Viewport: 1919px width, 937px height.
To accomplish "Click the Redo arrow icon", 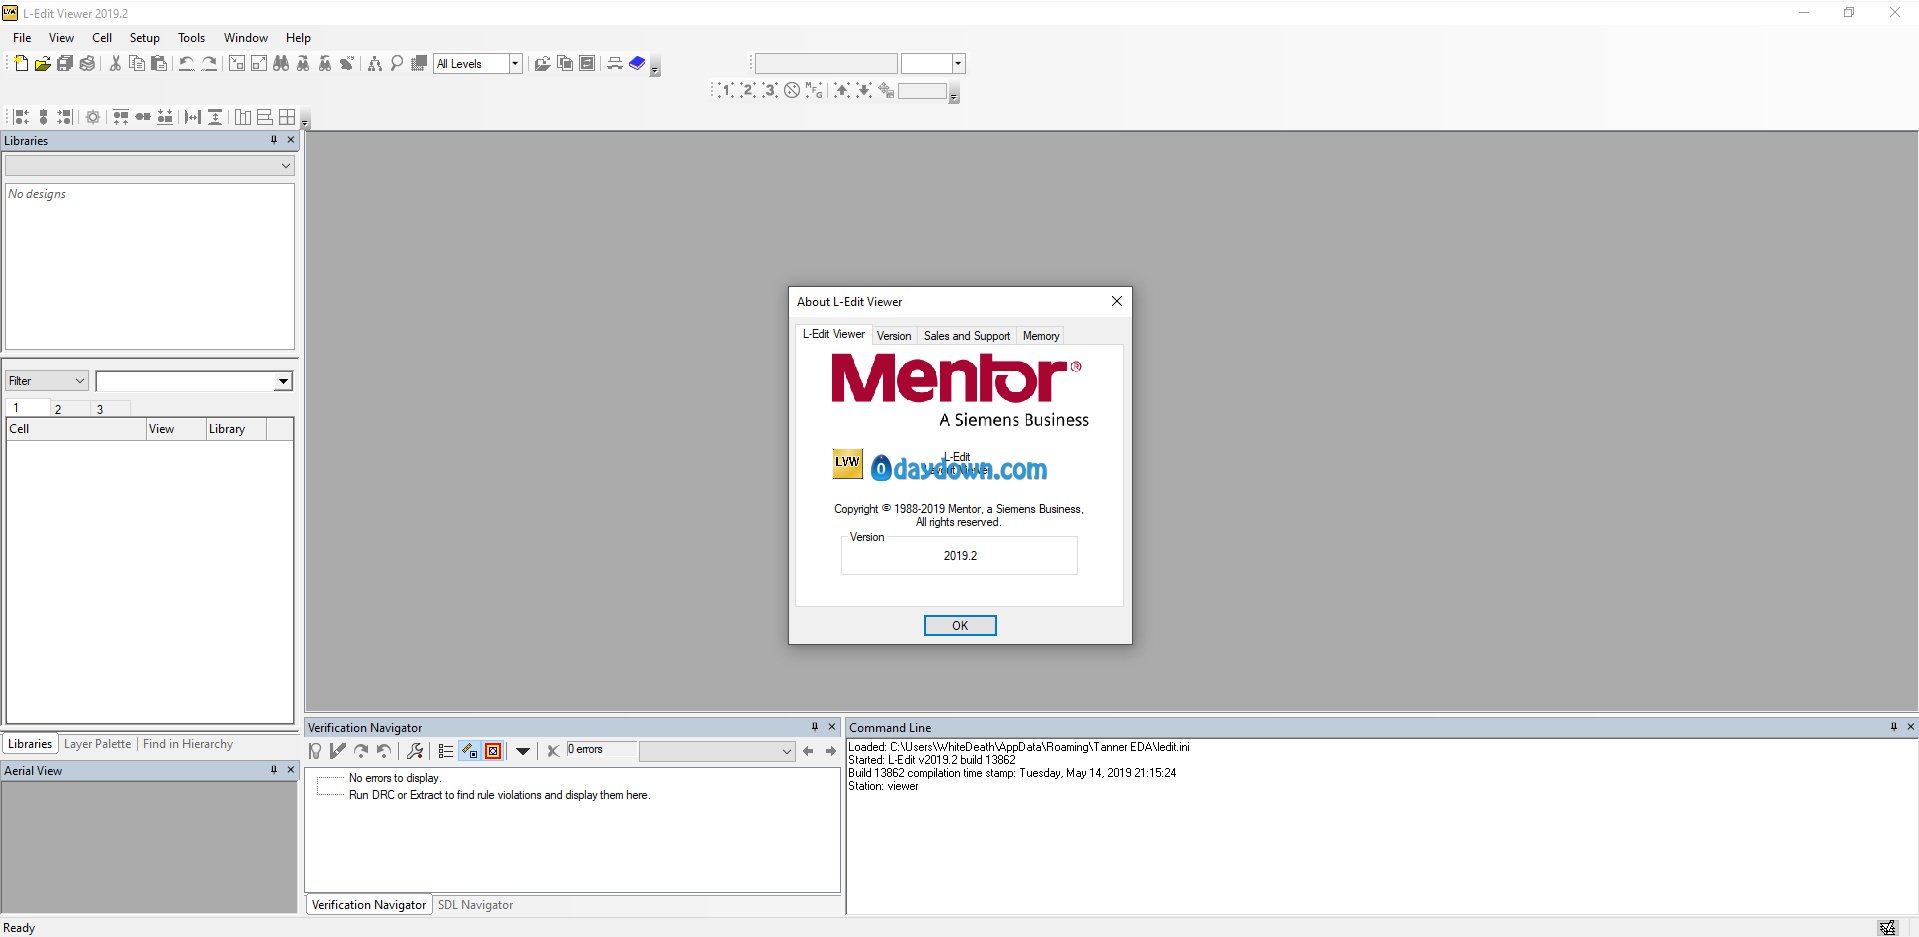I will click(209, 63).
